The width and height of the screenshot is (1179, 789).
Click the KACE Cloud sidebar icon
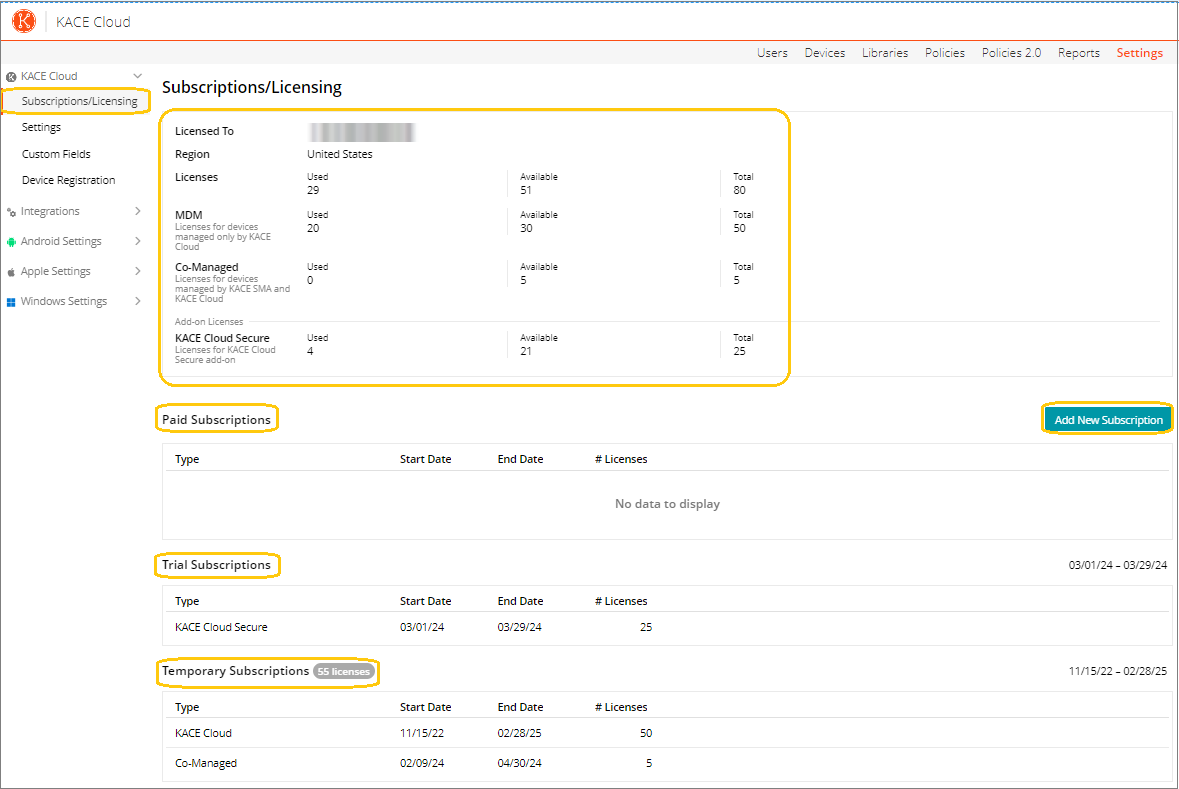click(x=11, y=77)
